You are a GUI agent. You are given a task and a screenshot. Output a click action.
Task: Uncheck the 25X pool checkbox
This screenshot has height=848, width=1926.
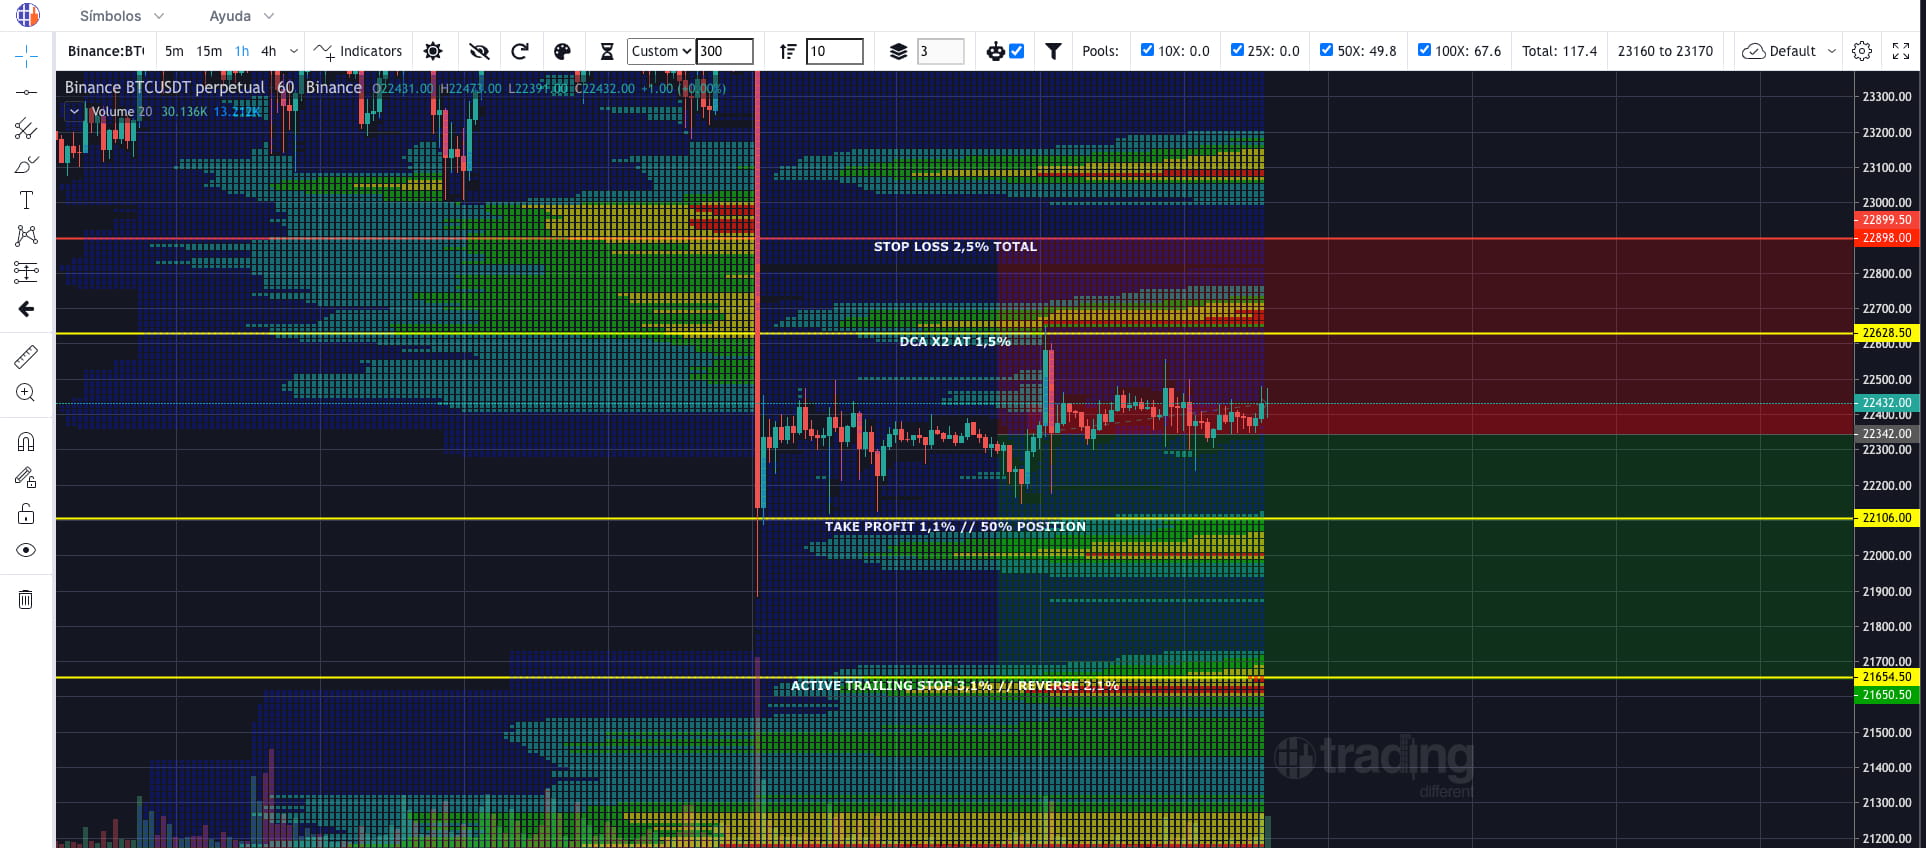[1237, 50]
